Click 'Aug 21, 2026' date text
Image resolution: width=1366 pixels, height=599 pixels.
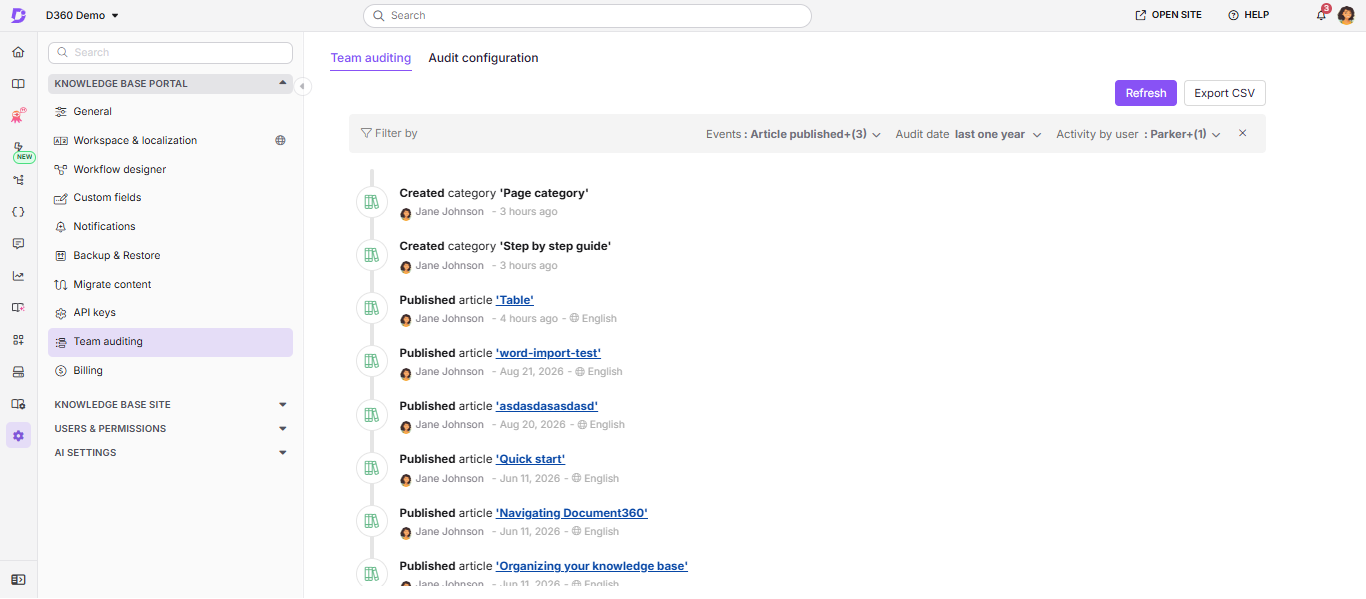click(x=533, y=371)
